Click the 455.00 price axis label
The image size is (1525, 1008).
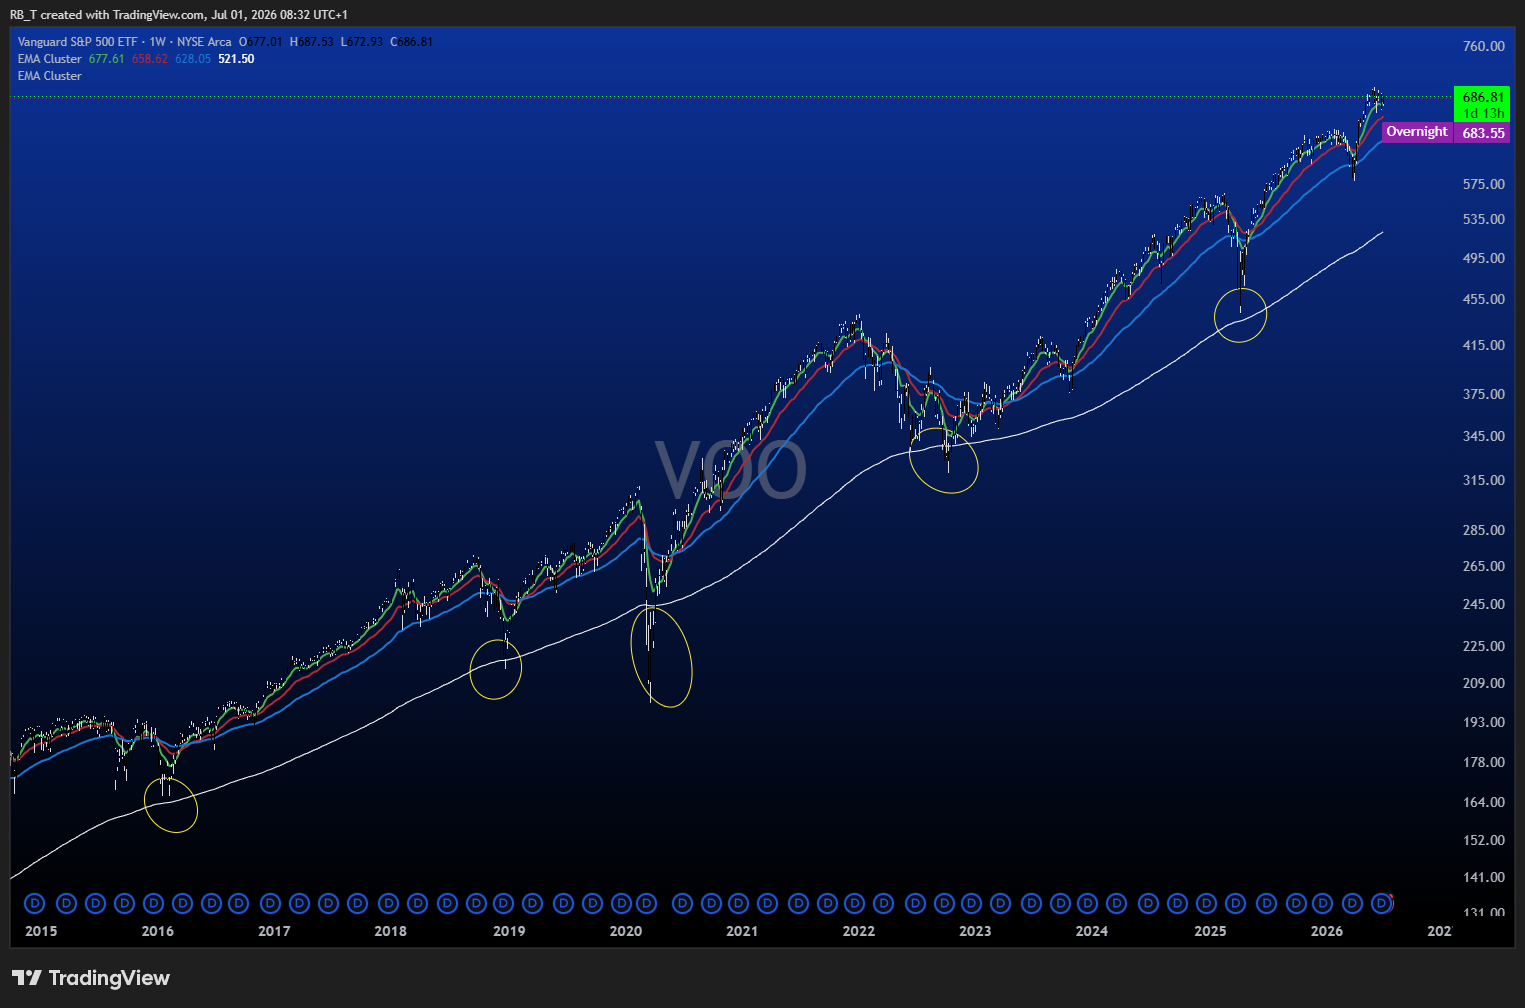(1483, 299)
